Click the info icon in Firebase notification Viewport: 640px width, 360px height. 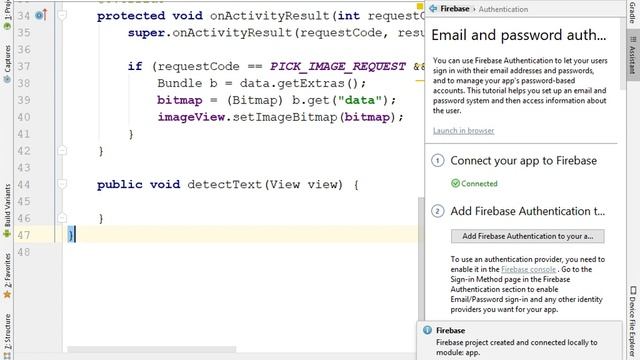[x=427, y=330]
